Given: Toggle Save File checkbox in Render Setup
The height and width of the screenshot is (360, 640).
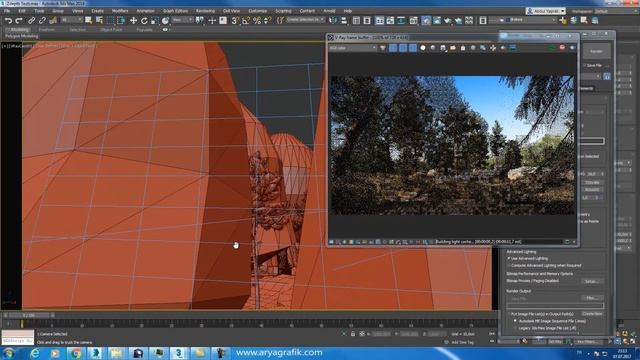Looking at the screenshot, I should pyautogui.click(x=584, y=65).
